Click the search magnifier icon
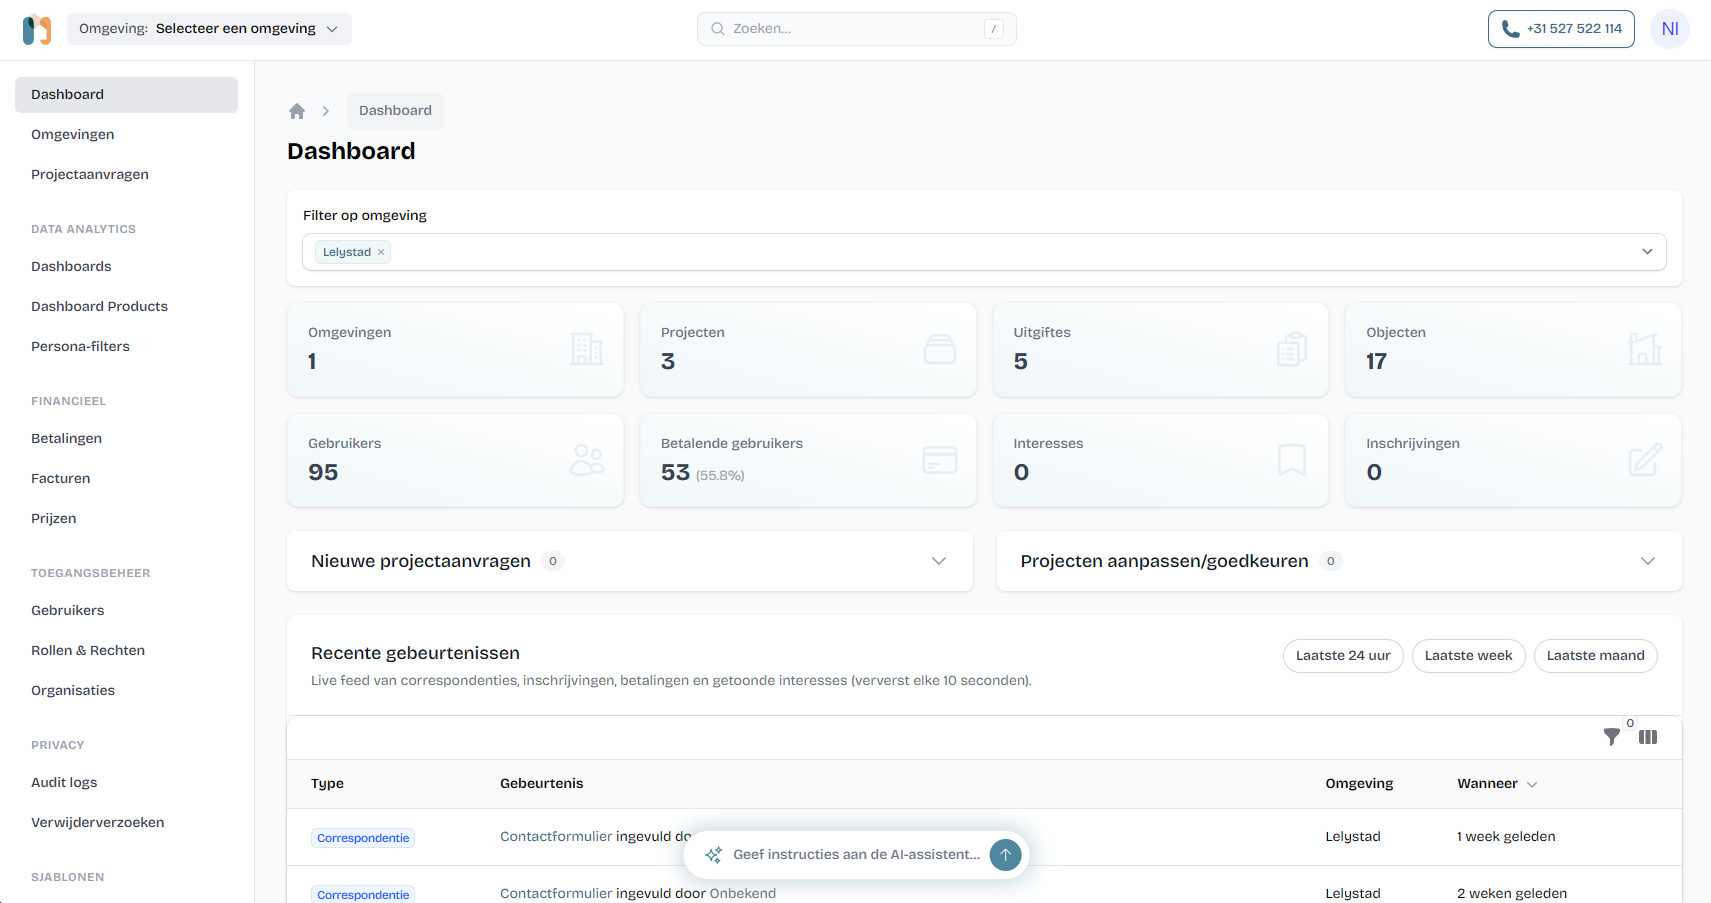The image size is (1711, 903). pyautogui.click(x=717, y=29)
